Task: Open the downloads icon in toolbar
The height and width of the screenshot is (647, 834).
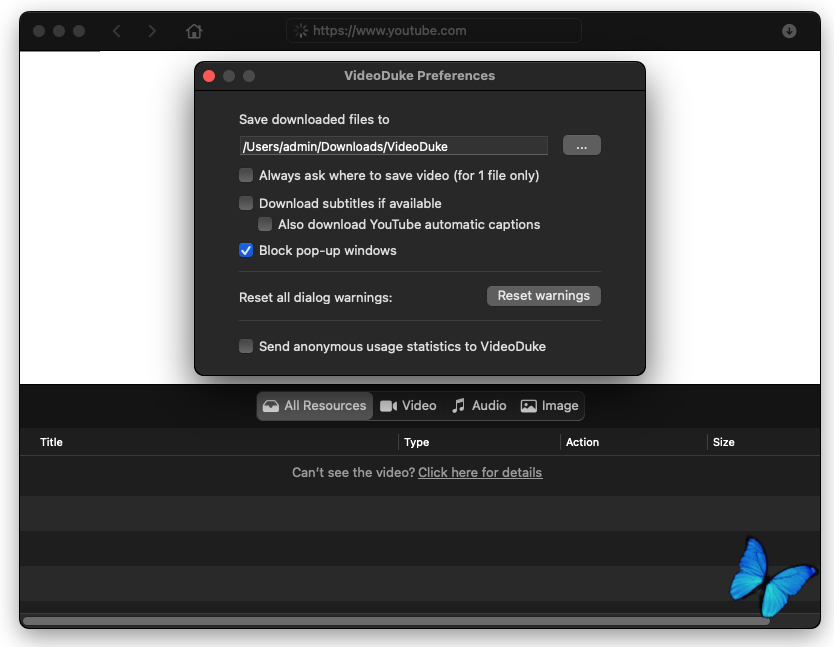Action: (789, 31)
